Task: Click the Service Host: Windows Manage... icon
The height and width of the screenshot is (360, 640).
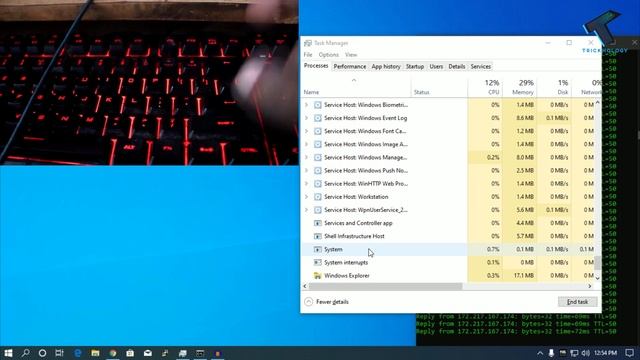Action: click(318, 157)
